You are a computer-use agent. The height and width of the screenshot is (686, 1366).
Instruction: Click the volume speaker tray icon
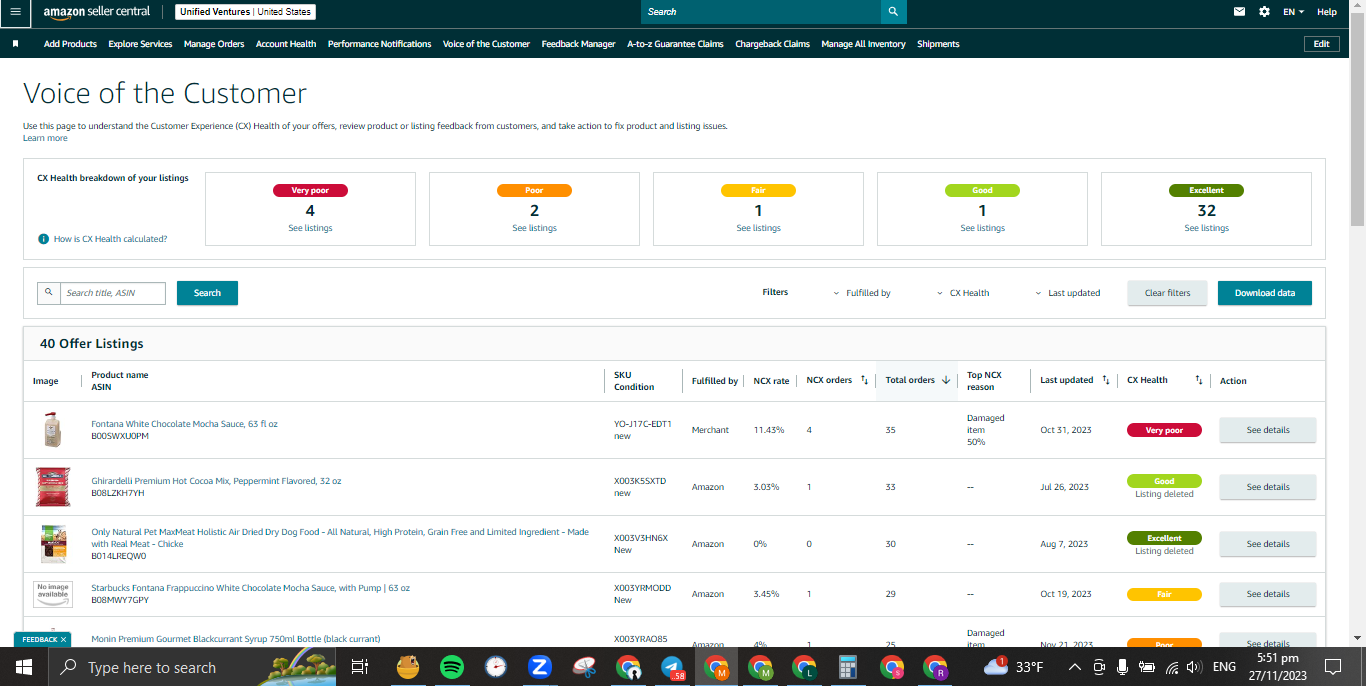click(x=1192, y=666)
